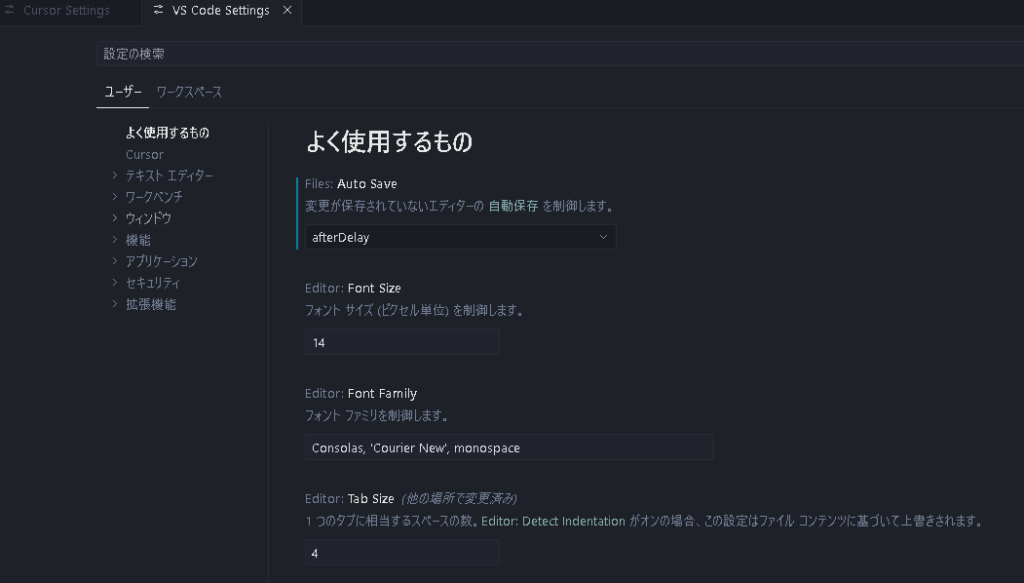Screen dimensions: 1024x583
Task: Open the Editor: Detect Indentation link
Action: tap(553, 521)
